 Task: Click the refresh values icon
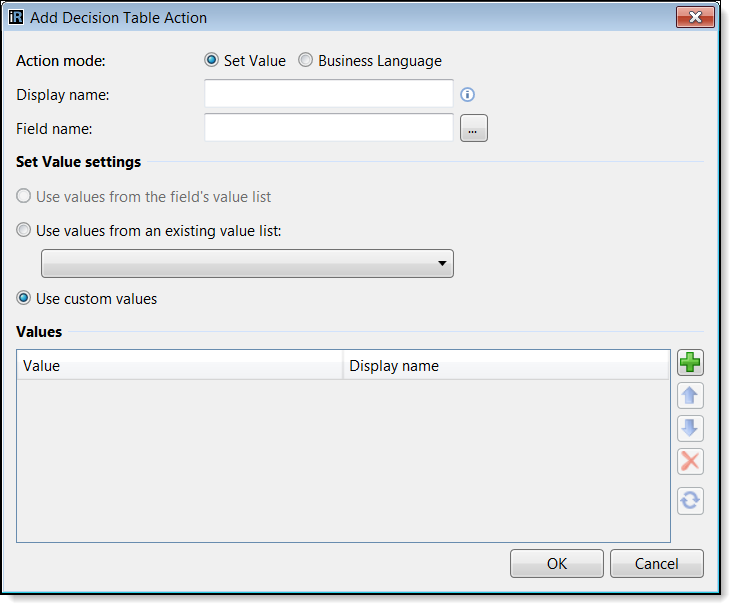(x=690, y=501)
